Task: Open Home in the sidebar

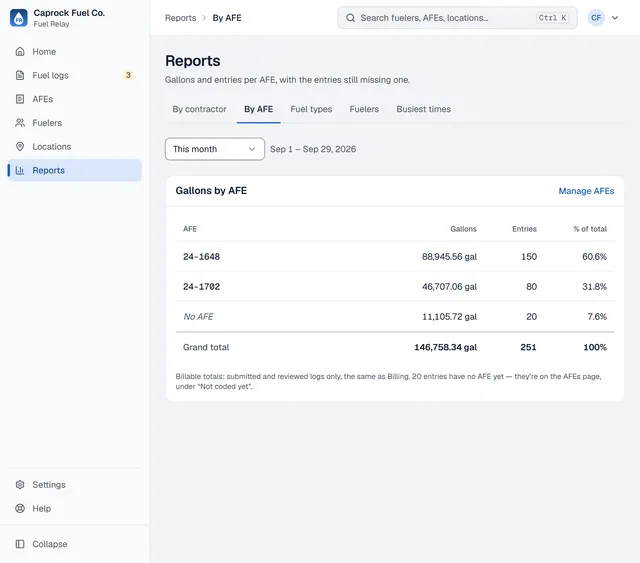Action: [x=75, y=51]
